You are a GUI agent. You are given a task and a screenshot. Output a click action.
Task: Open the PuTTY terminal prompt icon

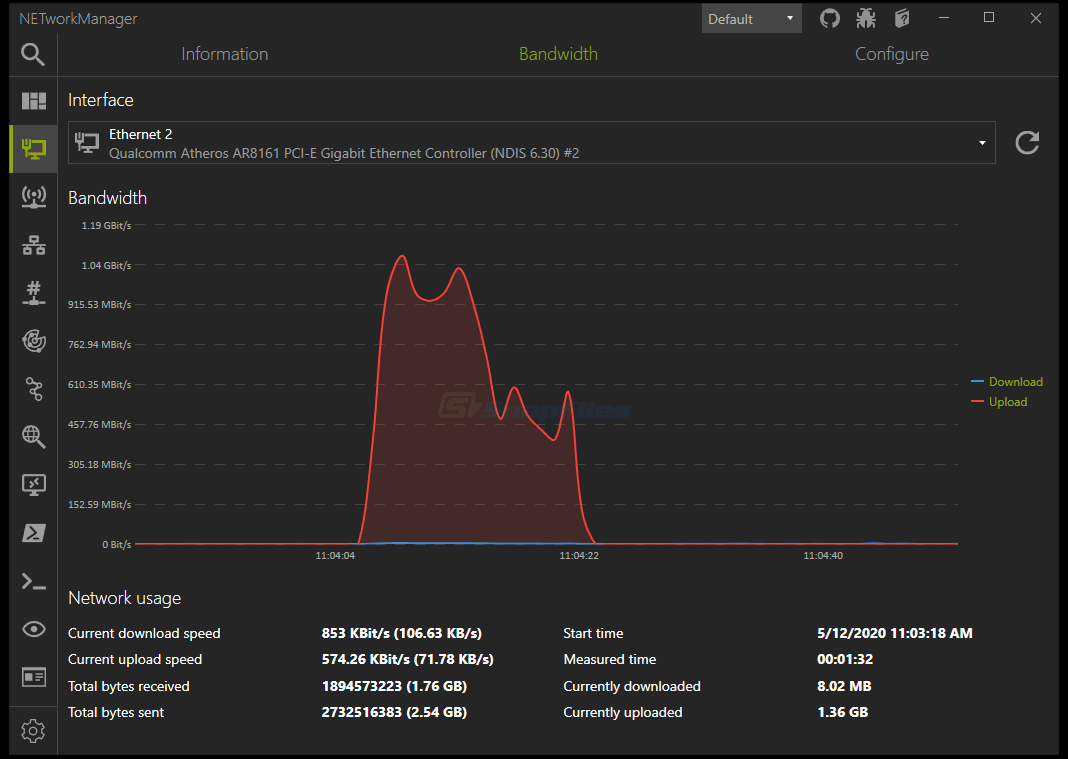33,581
